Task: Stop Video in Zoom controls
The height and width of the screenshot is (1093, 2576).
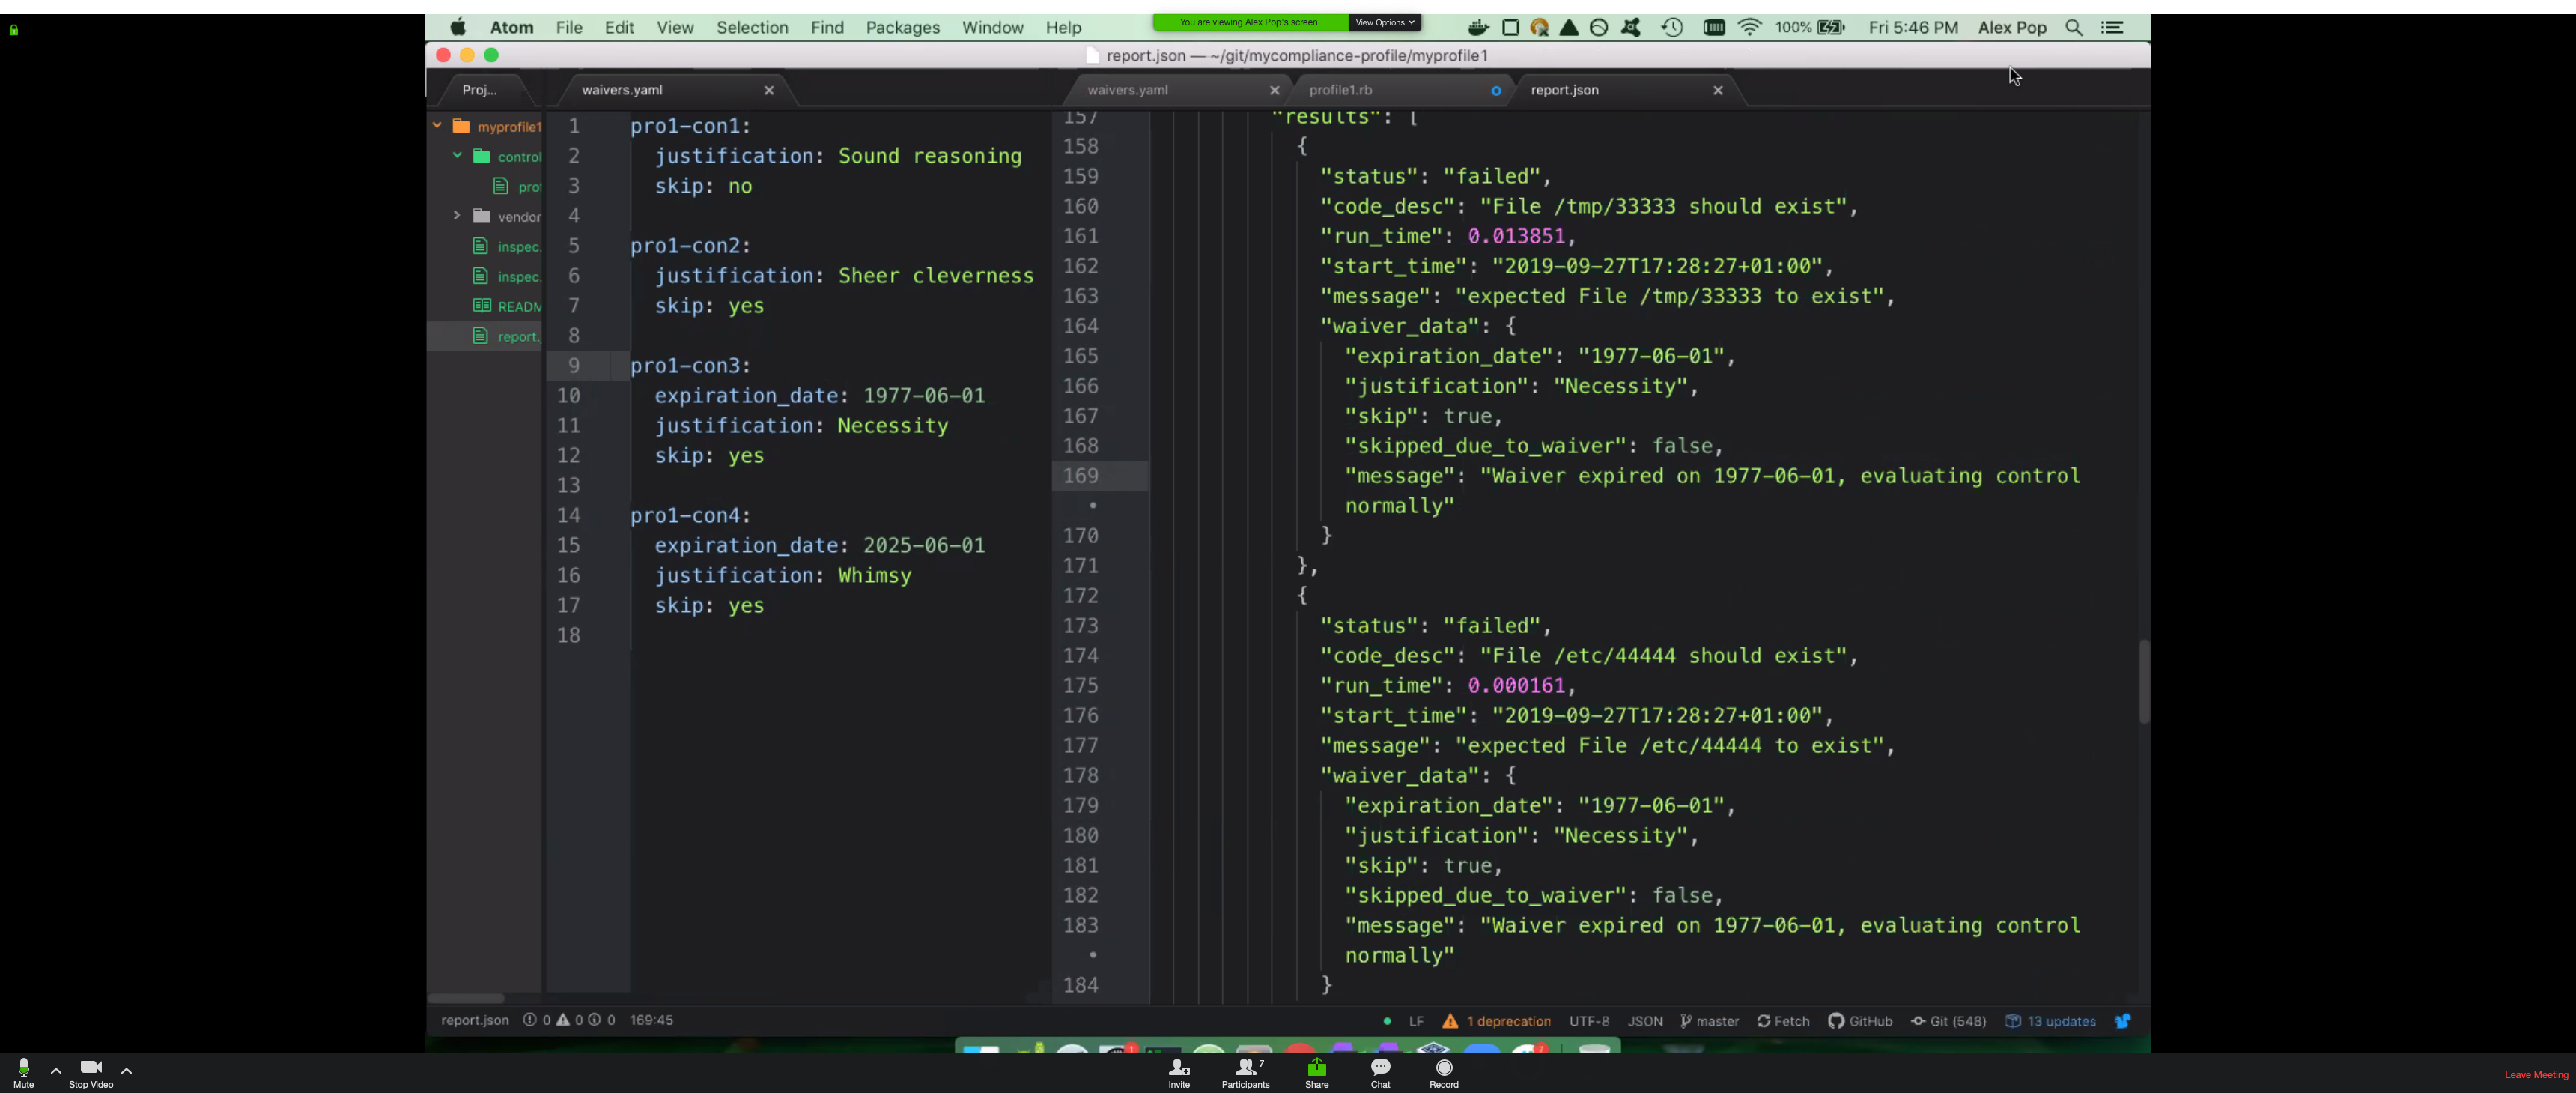Action: point(91,1073)
